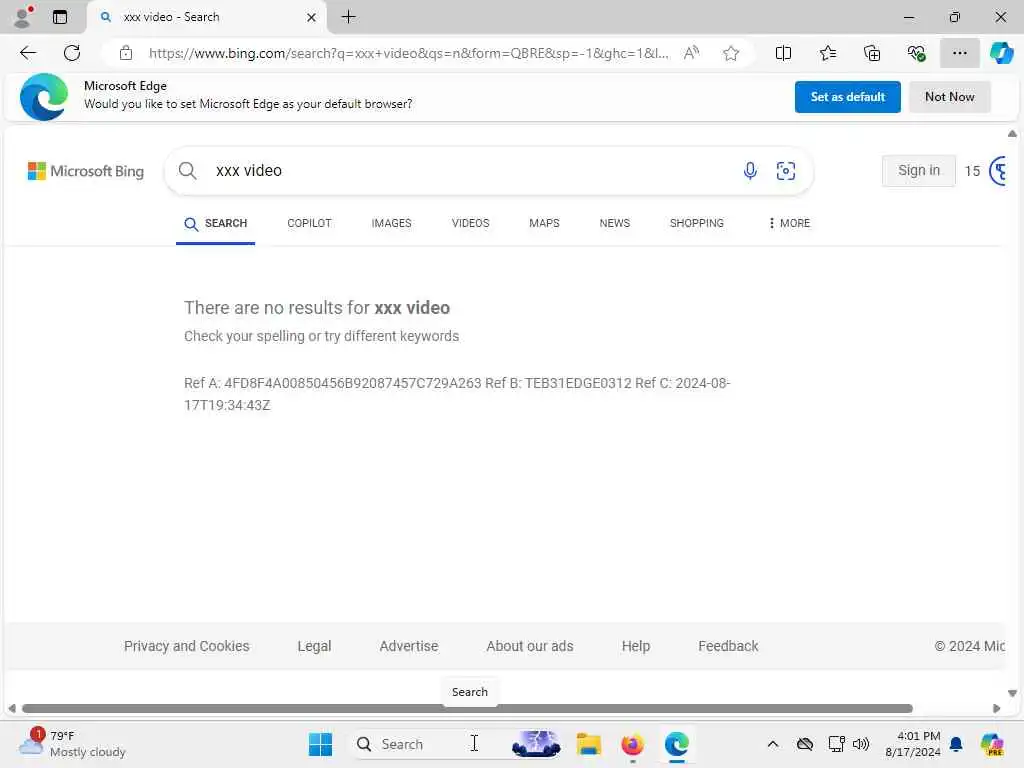Open Settings and more menu
Screen dimensions: 1024x768
point(959,53)
